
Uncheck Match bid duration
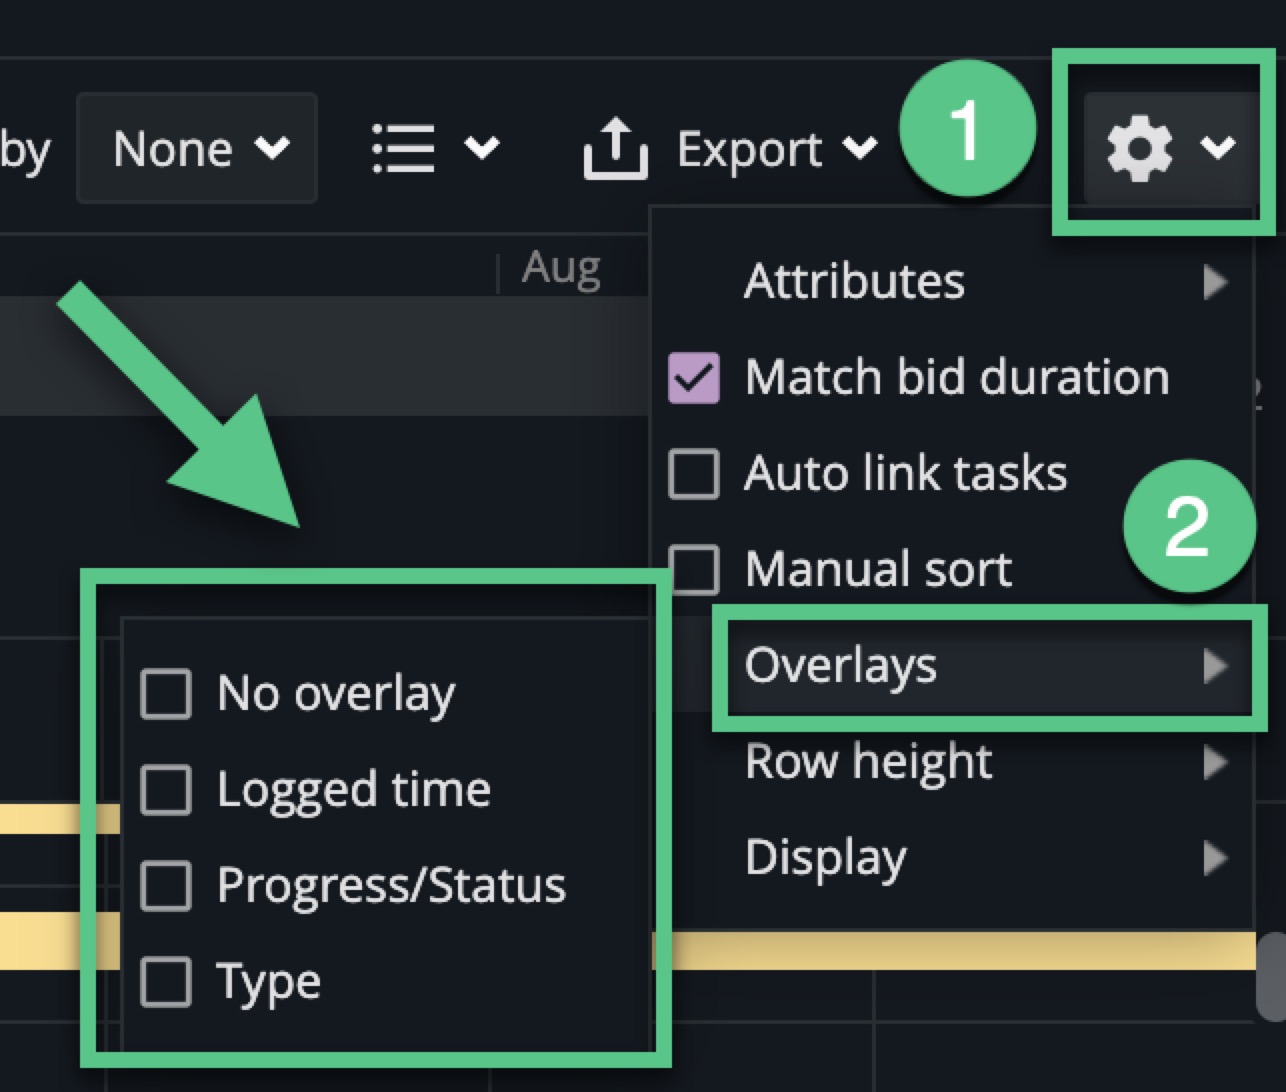pos(693,378)
